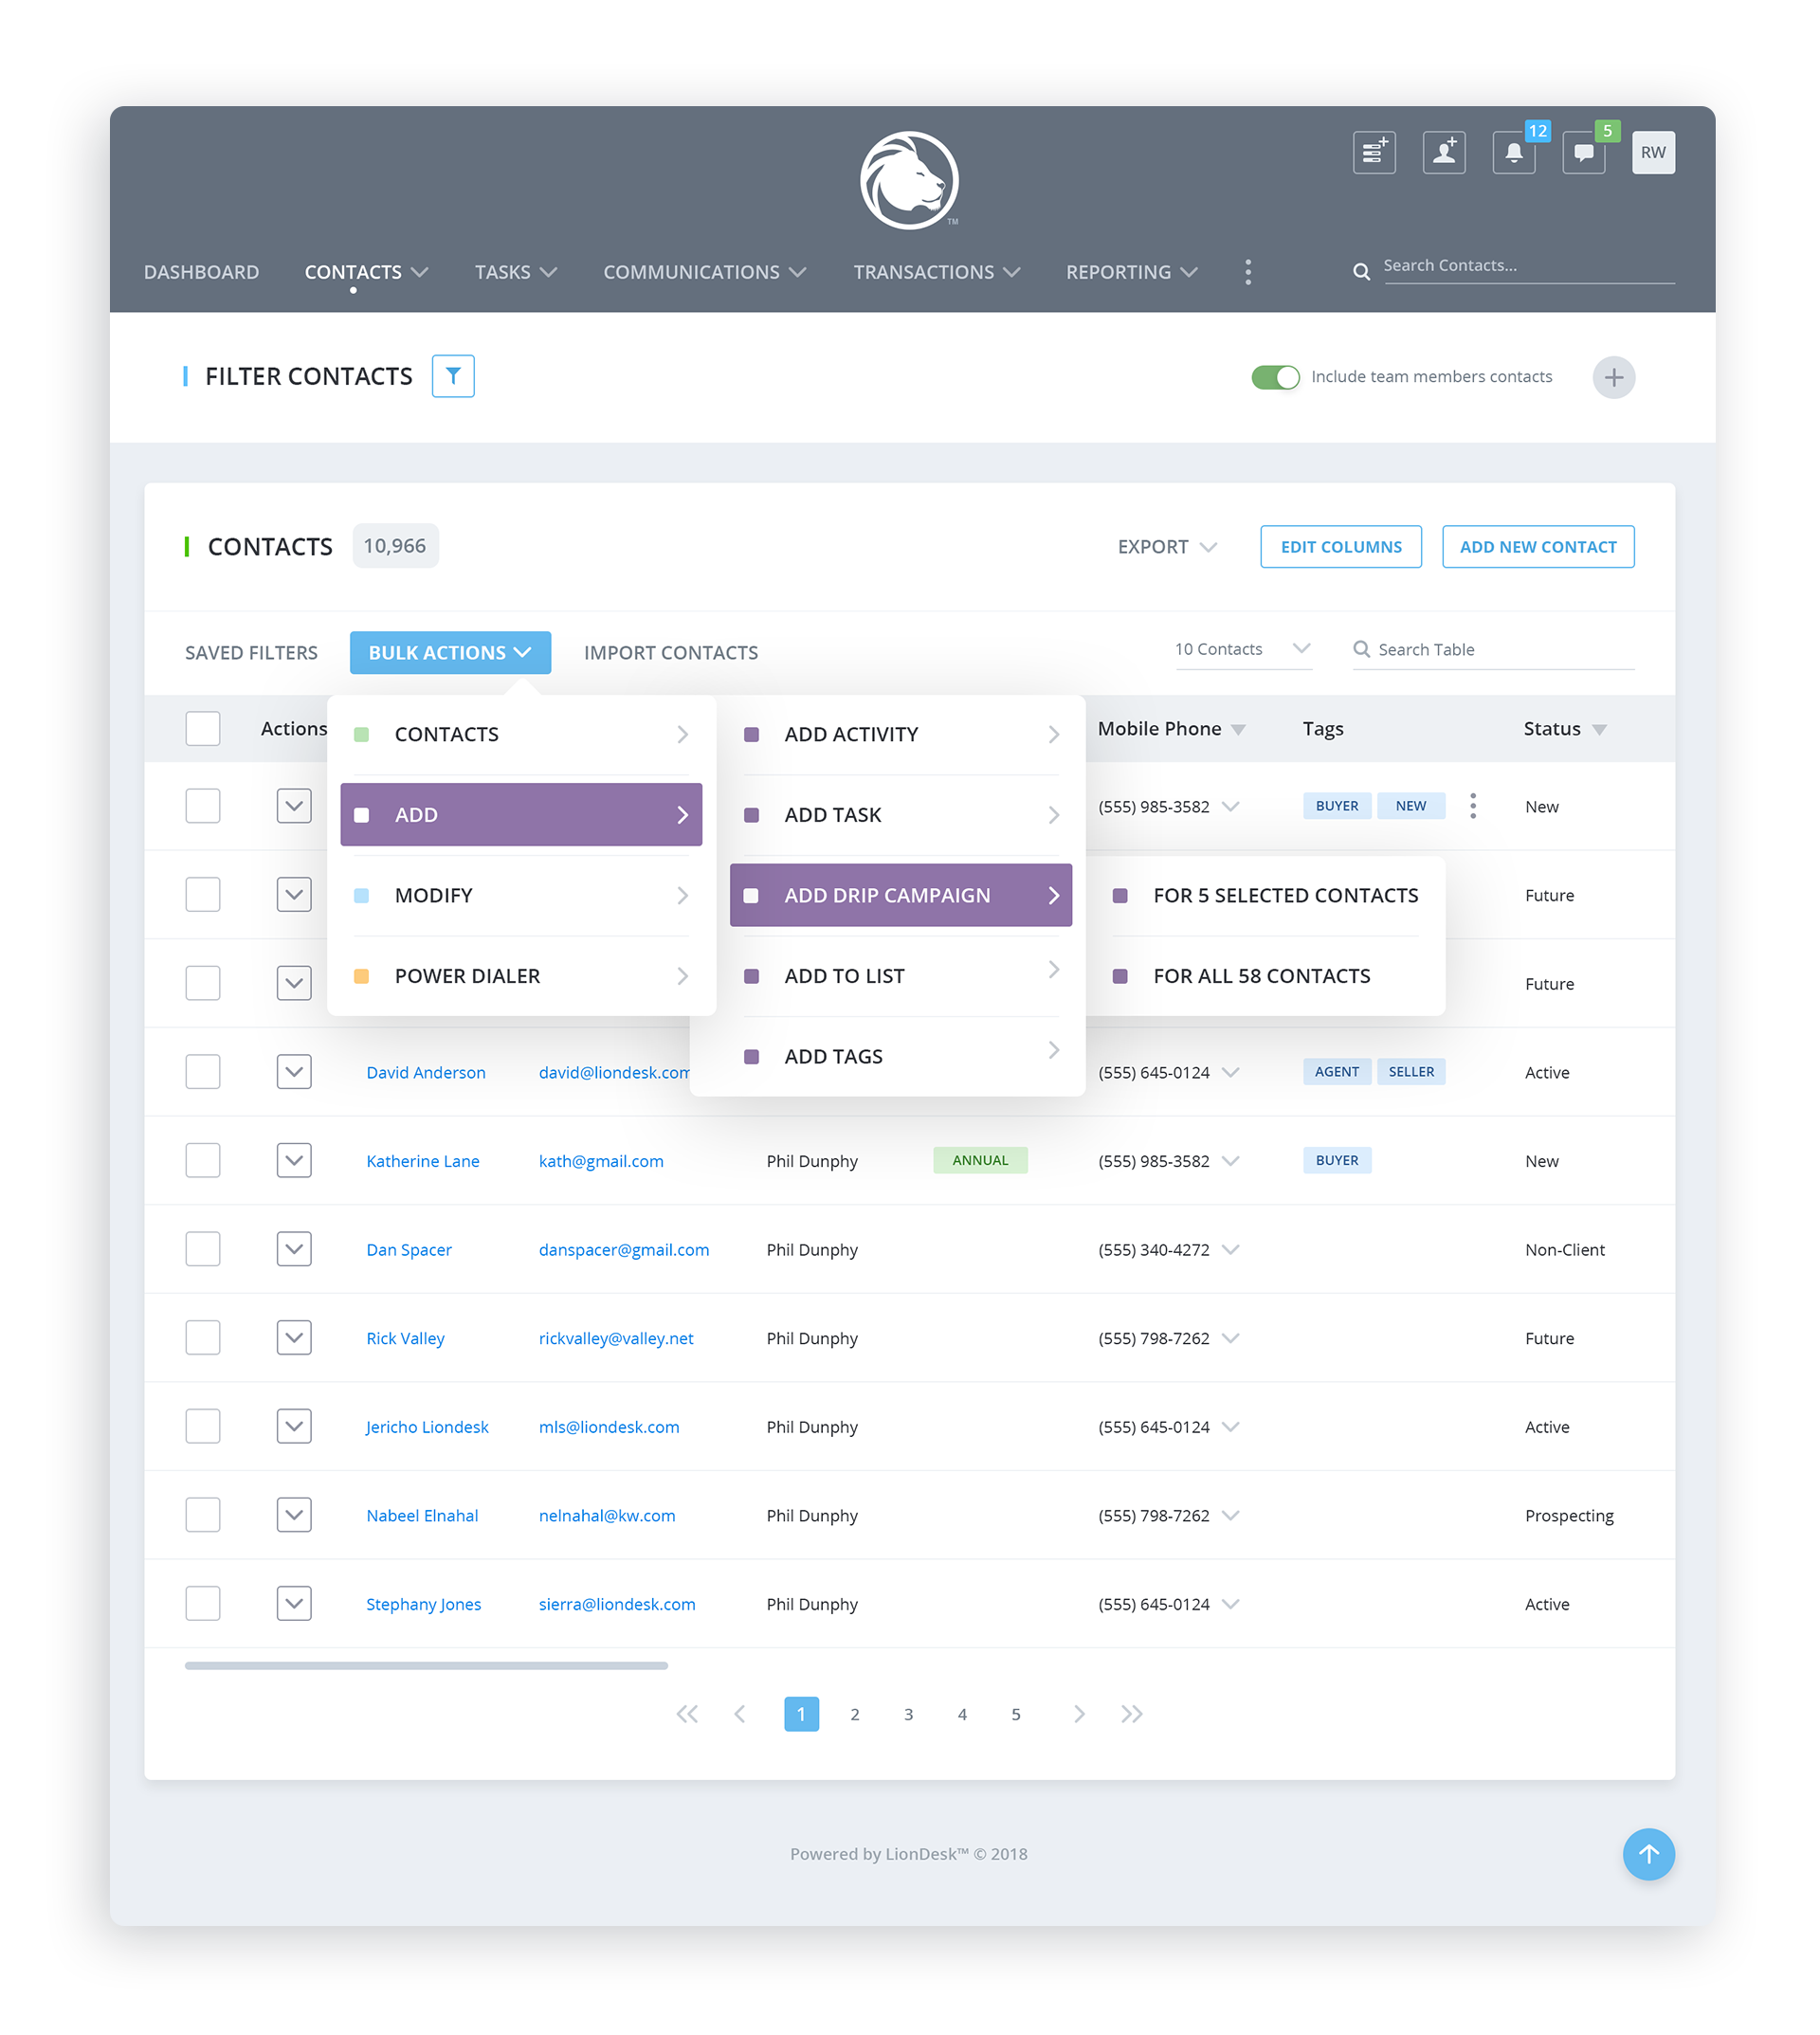The height and width of the screenshot is (2035, 1820).
Task: Expand row actions dropdown for Dan Spacer
Action: coord(294,1249)
